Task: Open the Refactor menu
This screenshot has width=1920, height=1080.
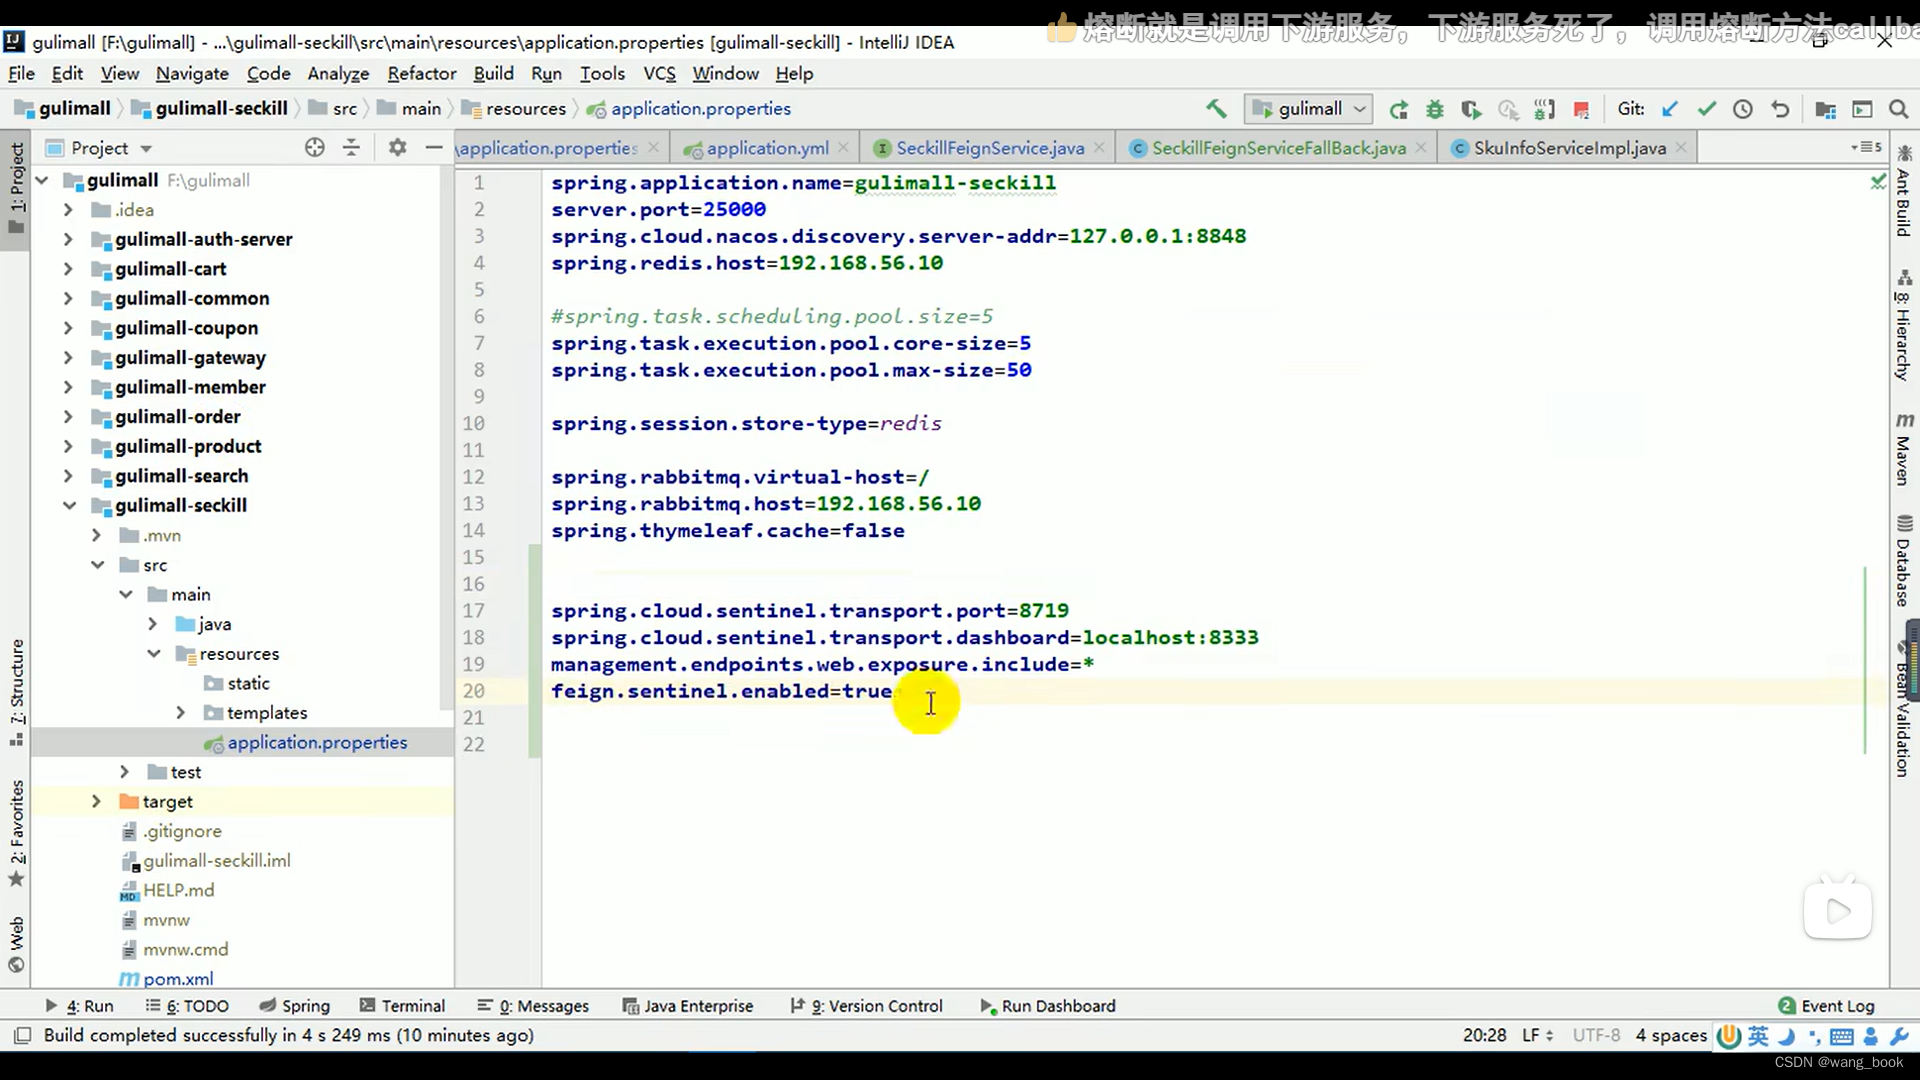Action: pyautogui.click(x=421, y=74)
